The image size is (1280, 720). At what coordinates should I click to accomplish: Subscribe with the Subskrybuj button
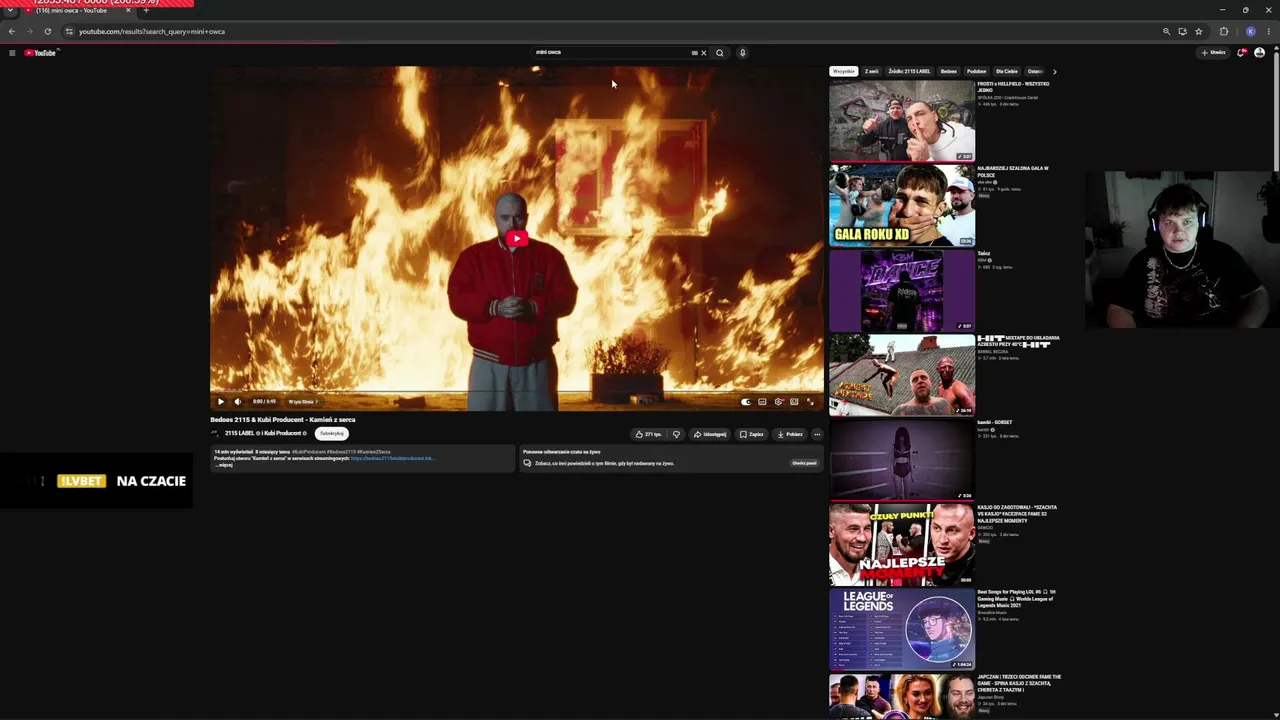pos(332,434)
